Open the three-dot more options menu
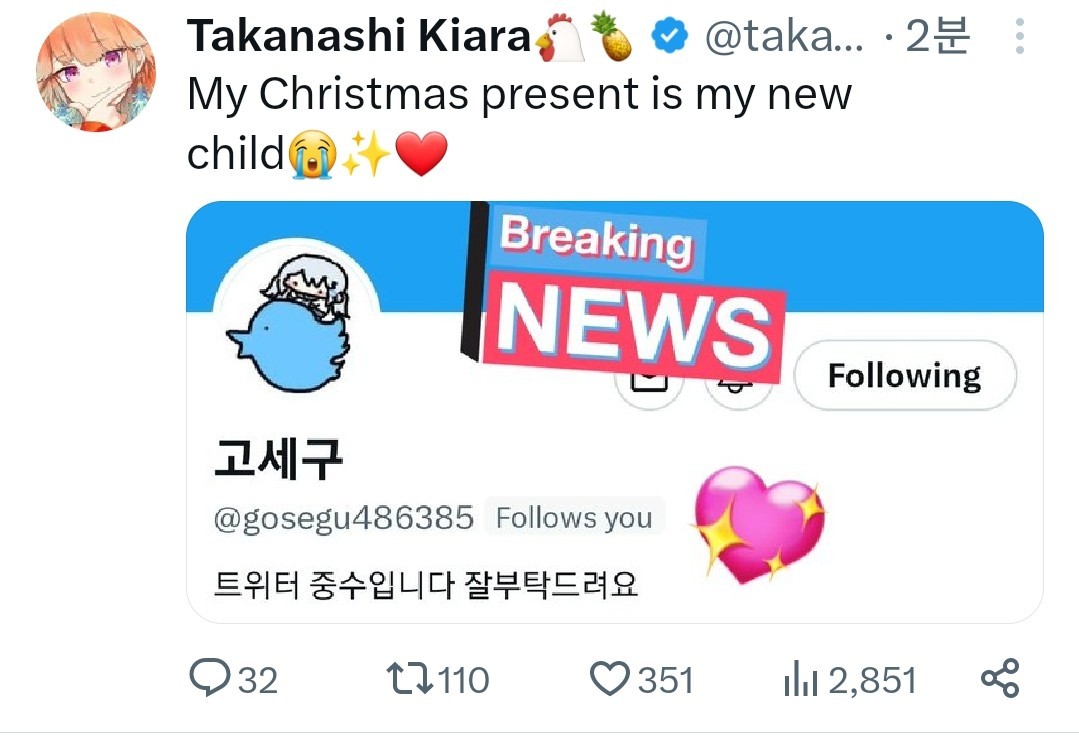This screenshot has height=744, width=1079. pyautogui.click(x=1020, y=36)
